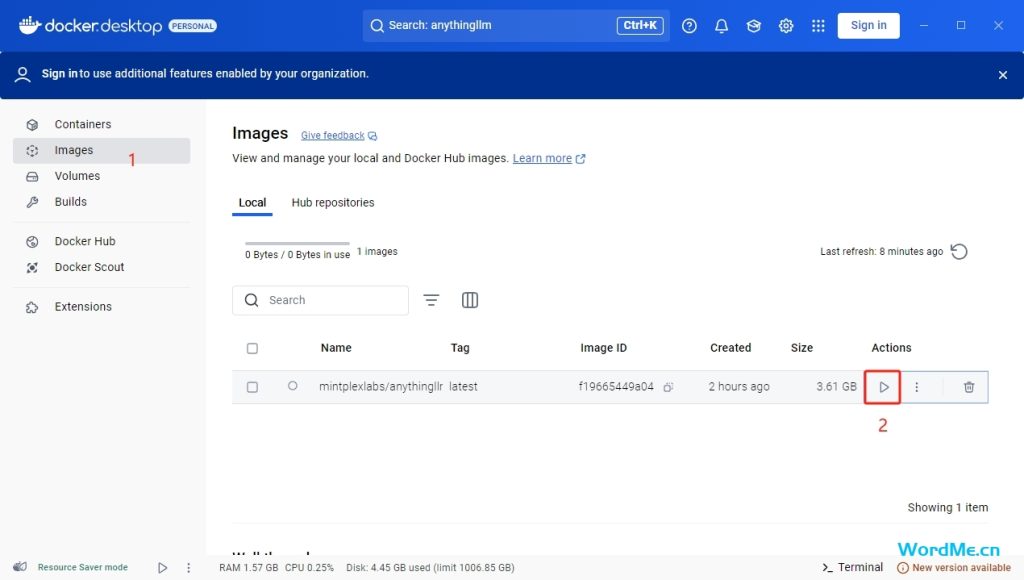
Task: Click the PERSONAL plan badge
Action: [193, 26]
